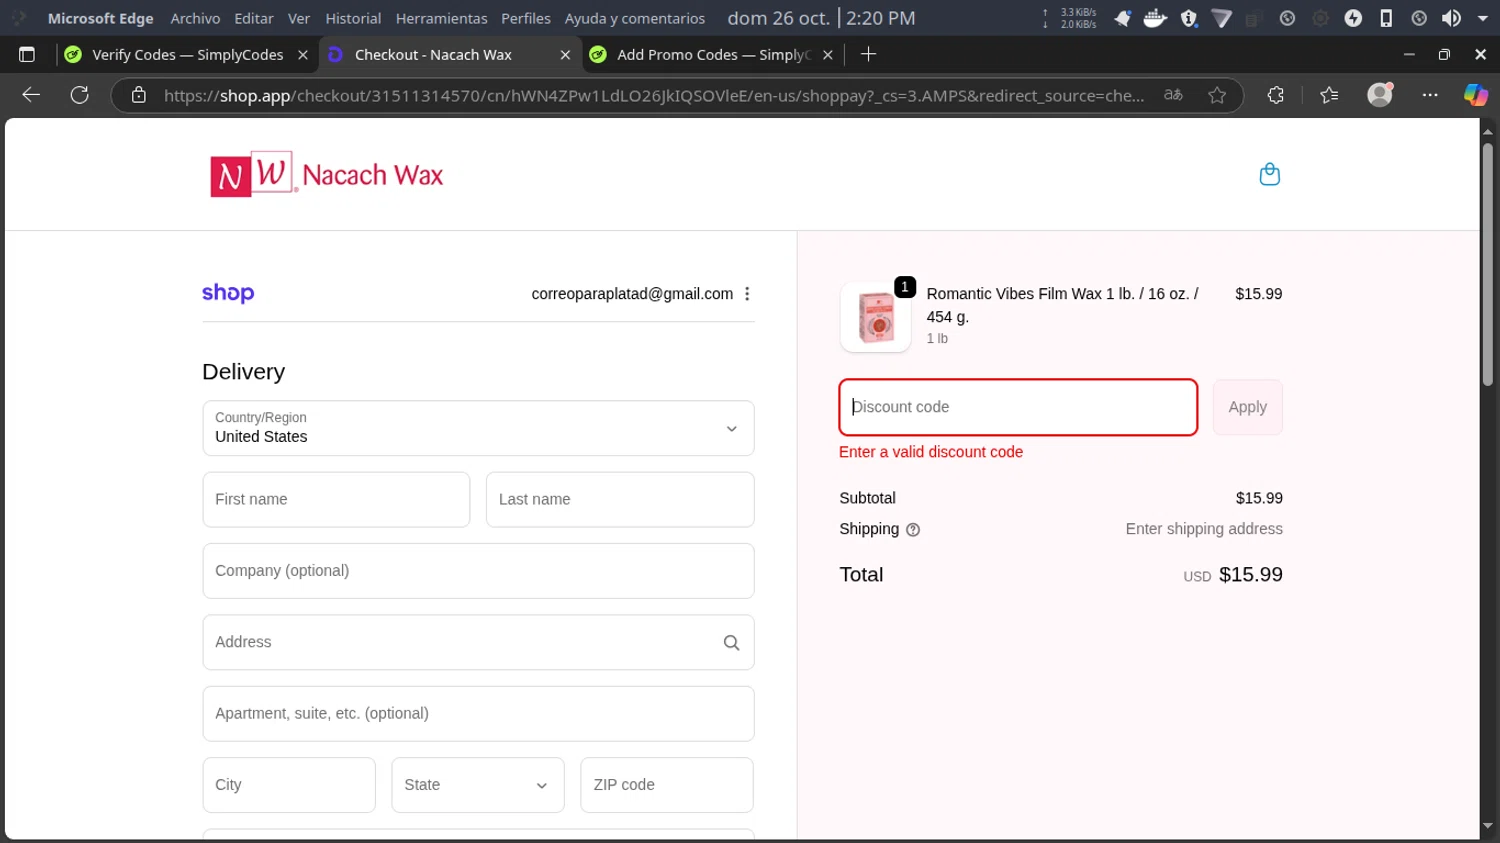
Task: Open the account options kebab menu
Action: point(747,294)
